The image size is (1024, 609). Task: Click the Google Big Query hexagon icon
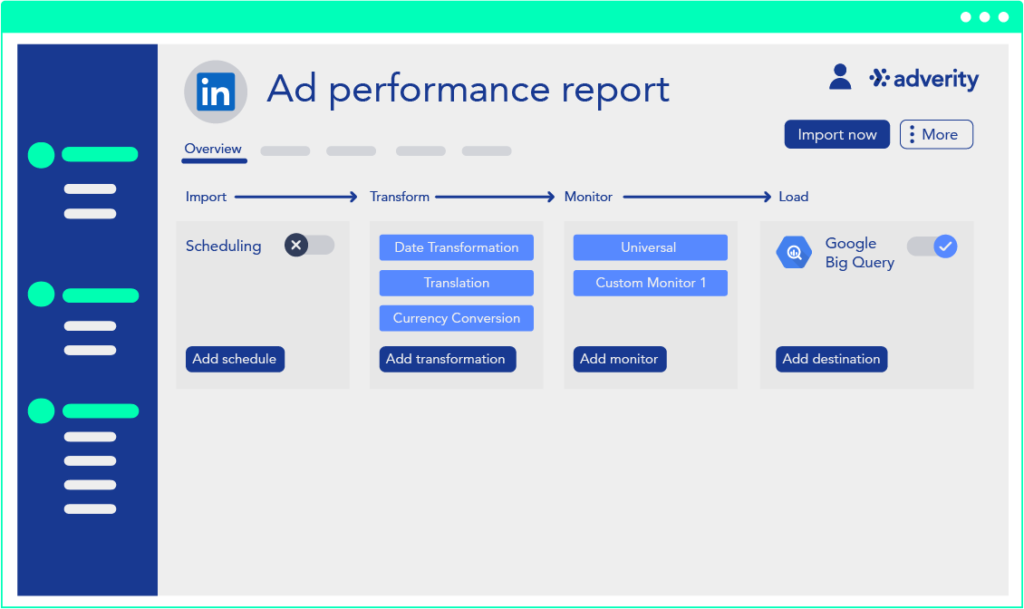click(x=794, y=253)
